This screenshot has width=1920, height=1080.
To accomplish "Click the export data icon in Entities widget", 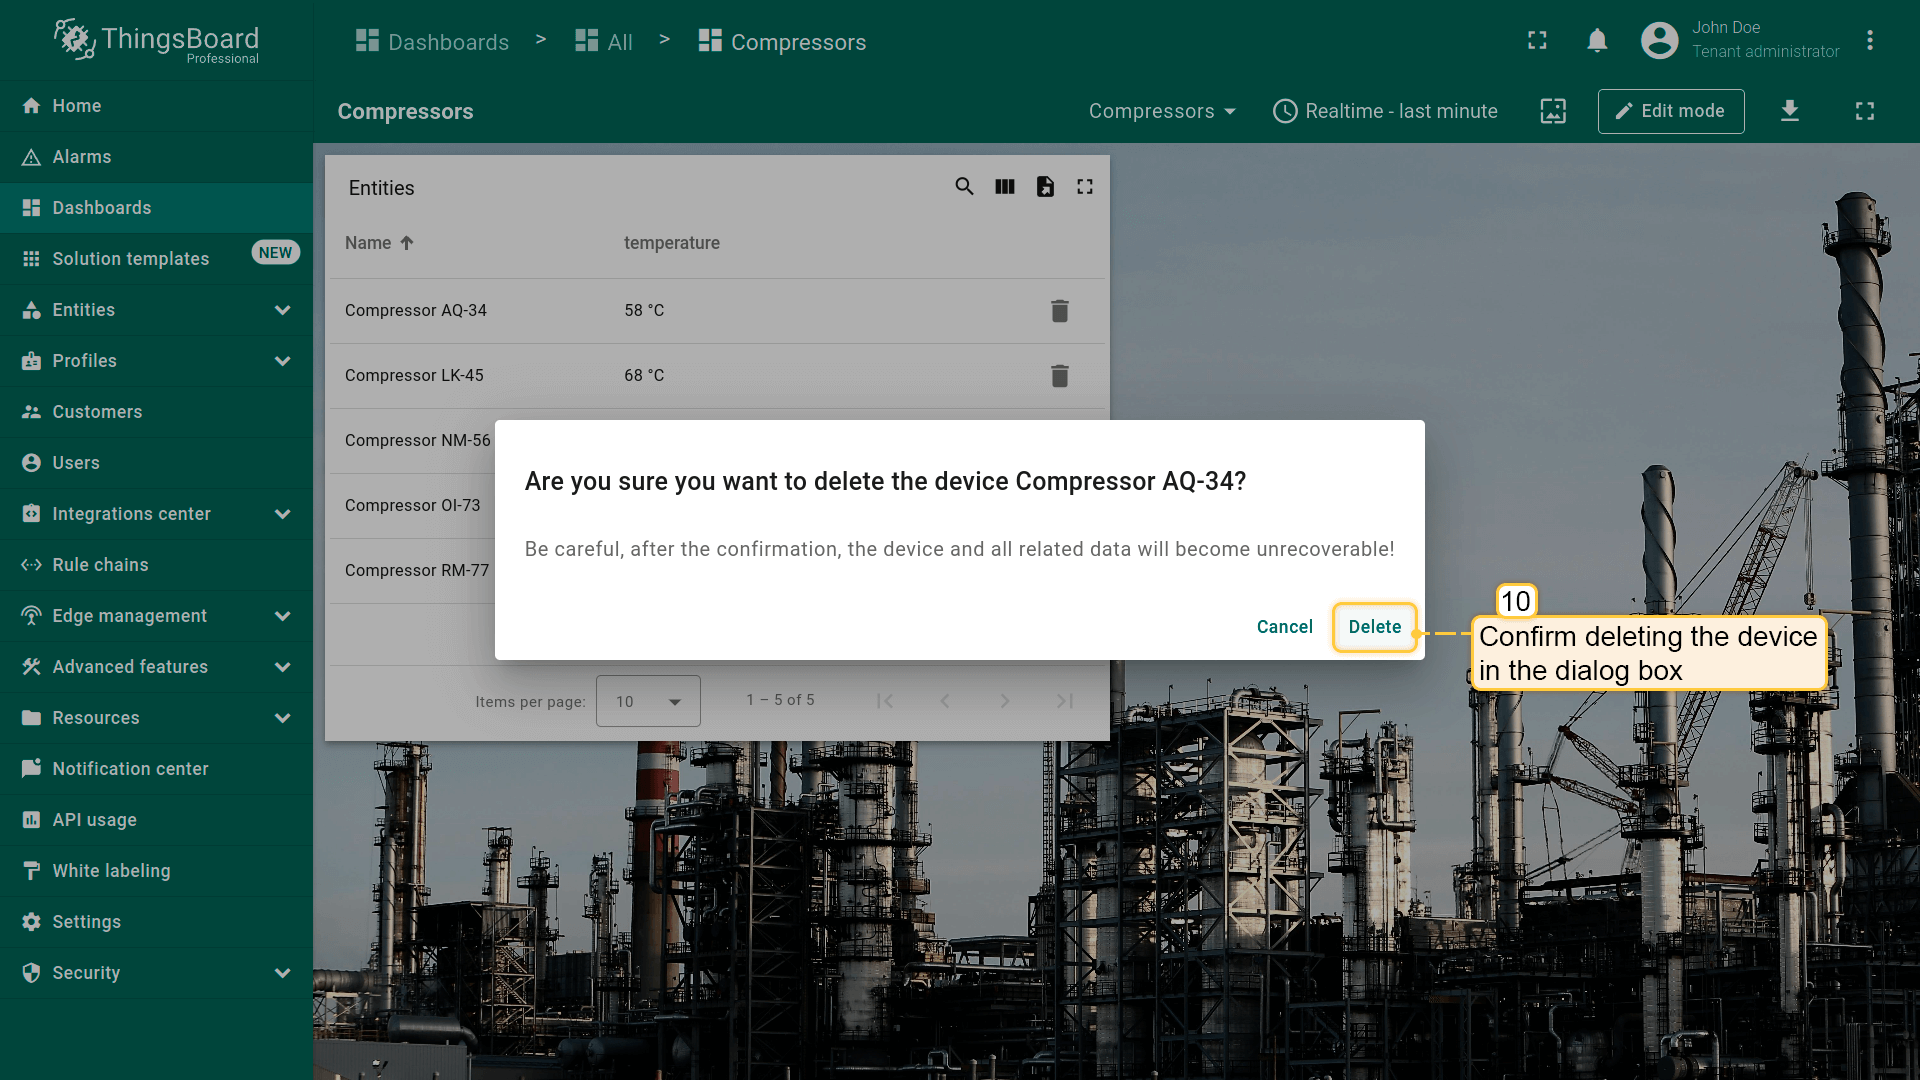I will tap(1045, 187).
